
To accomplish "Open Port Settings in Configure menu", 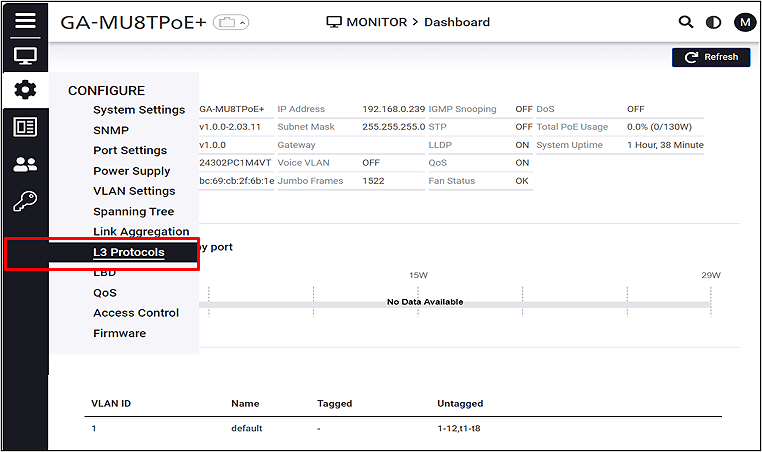I will (x=130, y=151).
